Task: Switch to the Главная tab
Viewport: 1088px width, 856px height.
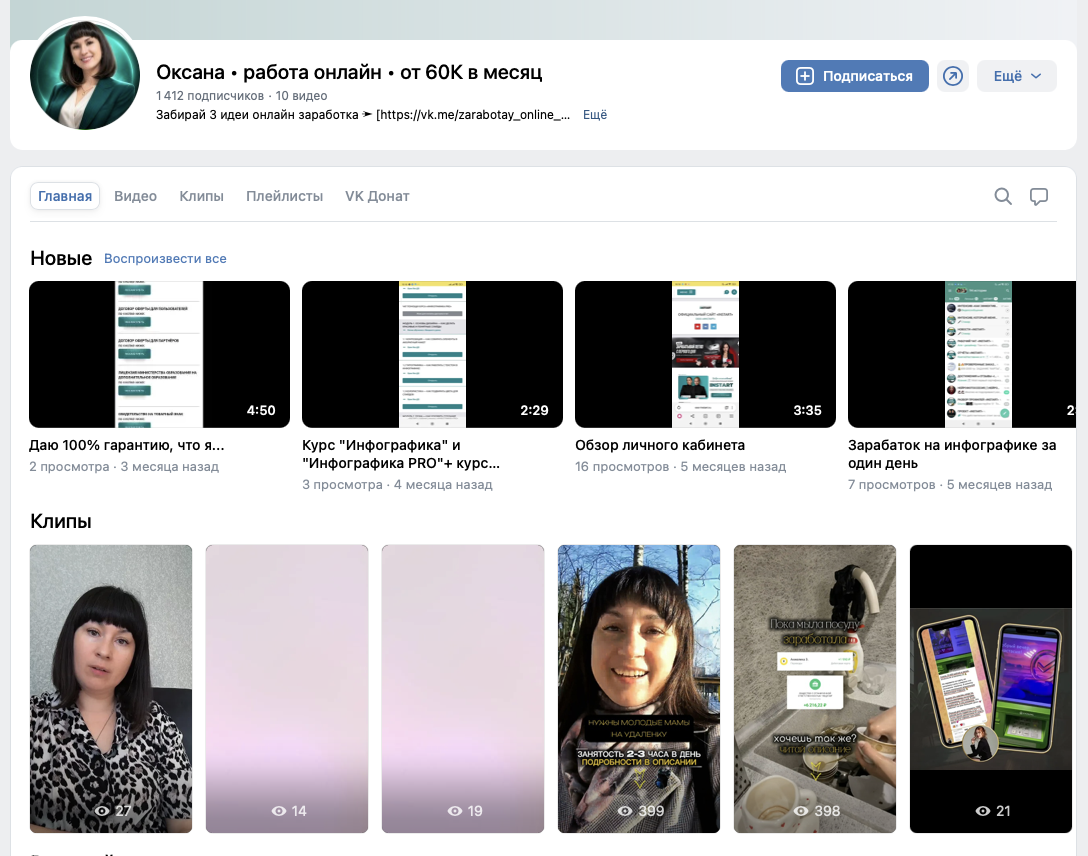Action: pos(65,196)
